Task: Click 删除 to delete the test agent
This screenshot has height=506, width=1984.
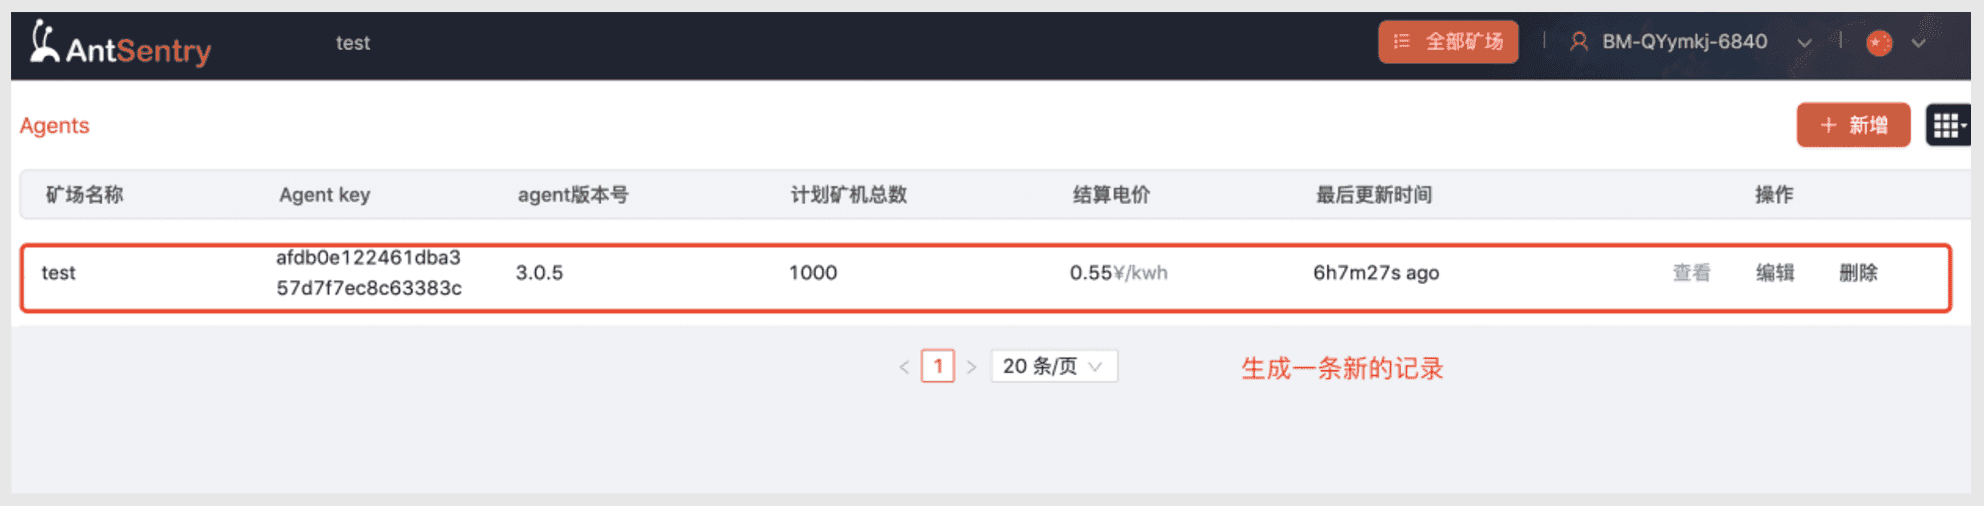Action: pyautogui.click(x=1858, y=273)
